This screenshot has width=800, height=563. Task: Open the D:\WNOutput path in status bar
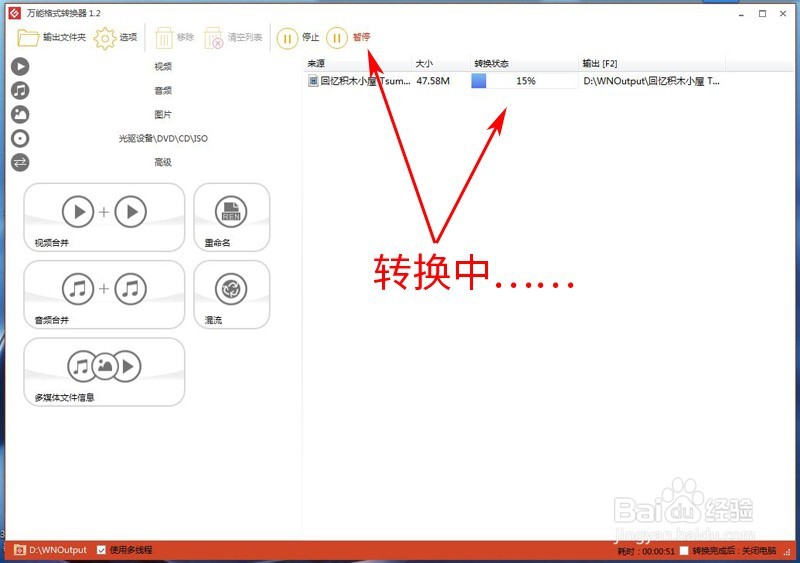58,550
